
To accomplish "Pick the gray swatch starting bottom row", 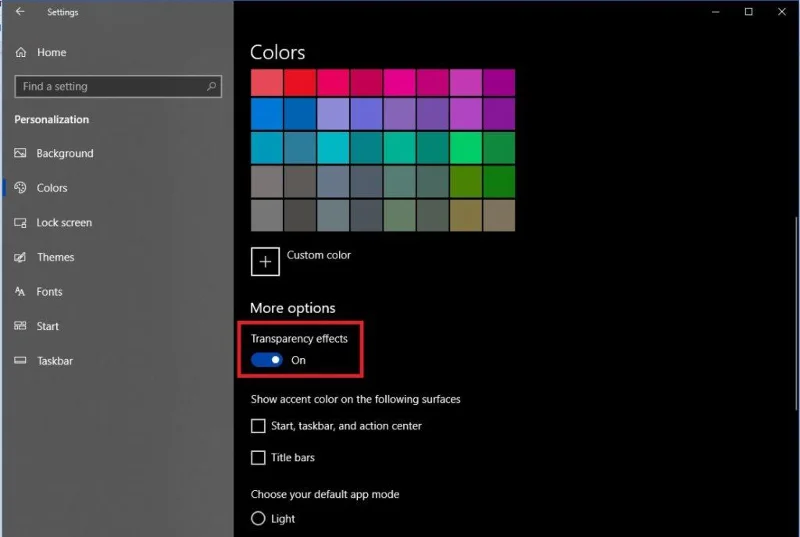I will tap(267, 215).
